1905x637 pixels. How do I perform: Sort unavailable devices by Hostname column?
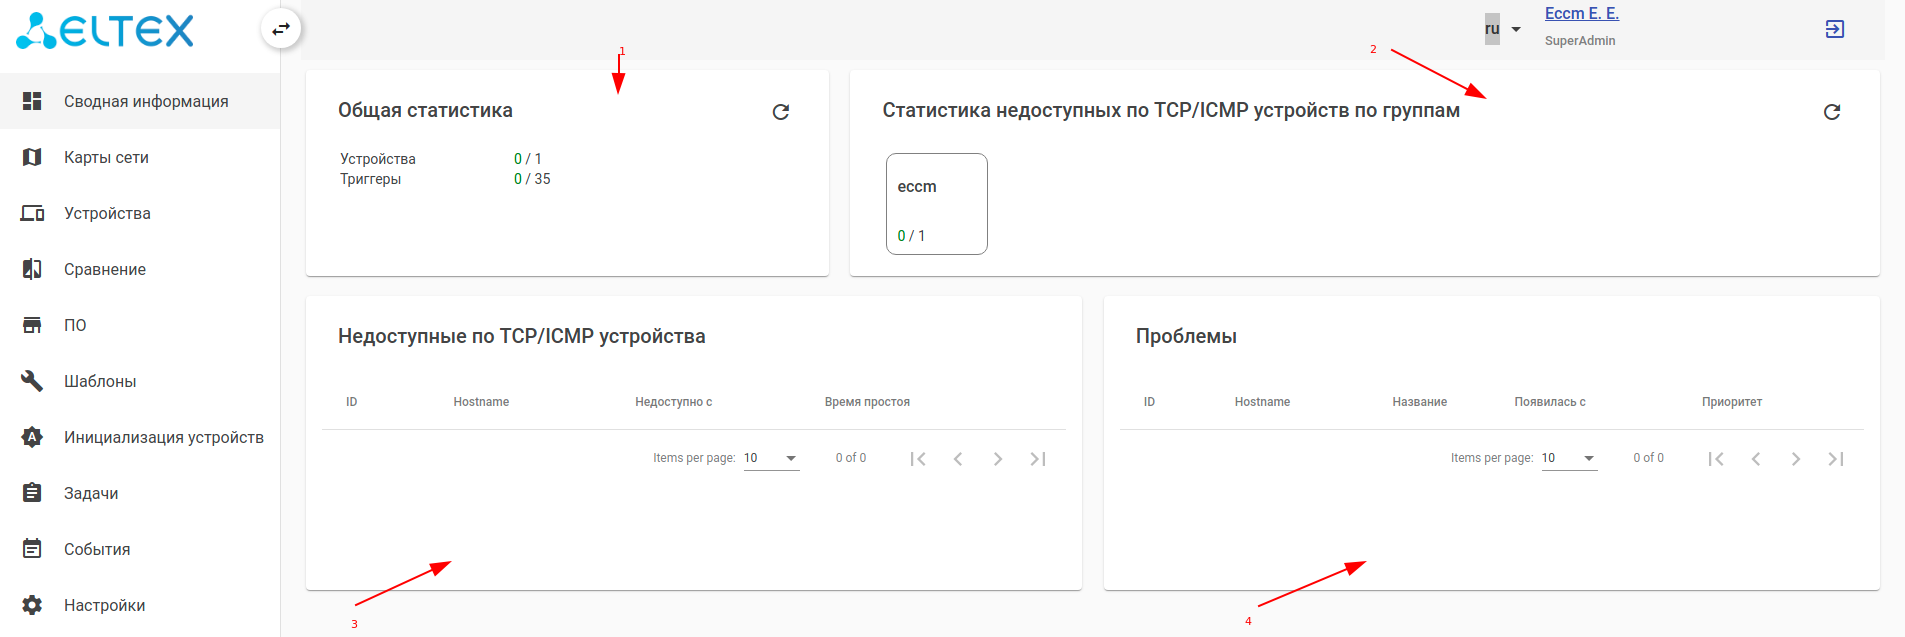(x=481, y=402)
